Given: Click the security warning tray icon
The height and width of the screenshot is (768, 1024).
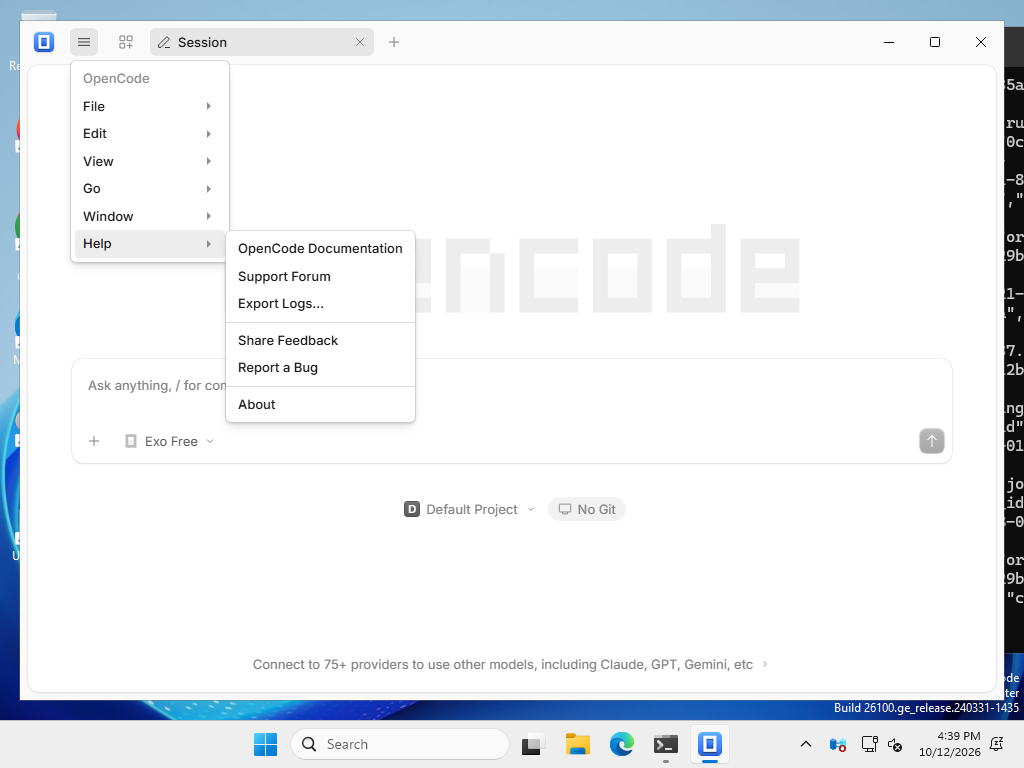Looking at the screenshot, I should click(x=838, y=744).
